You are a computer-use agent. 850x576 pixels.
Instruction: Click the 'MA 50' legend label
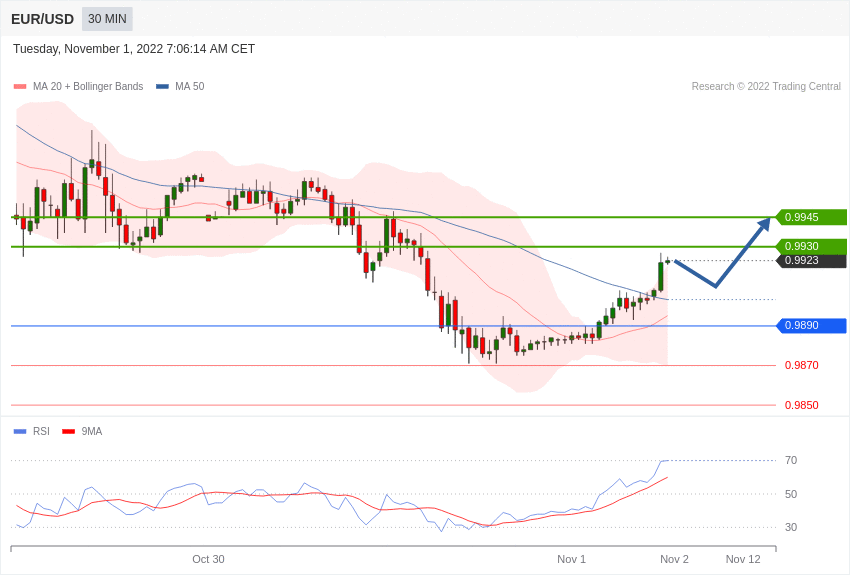[190, 86]
